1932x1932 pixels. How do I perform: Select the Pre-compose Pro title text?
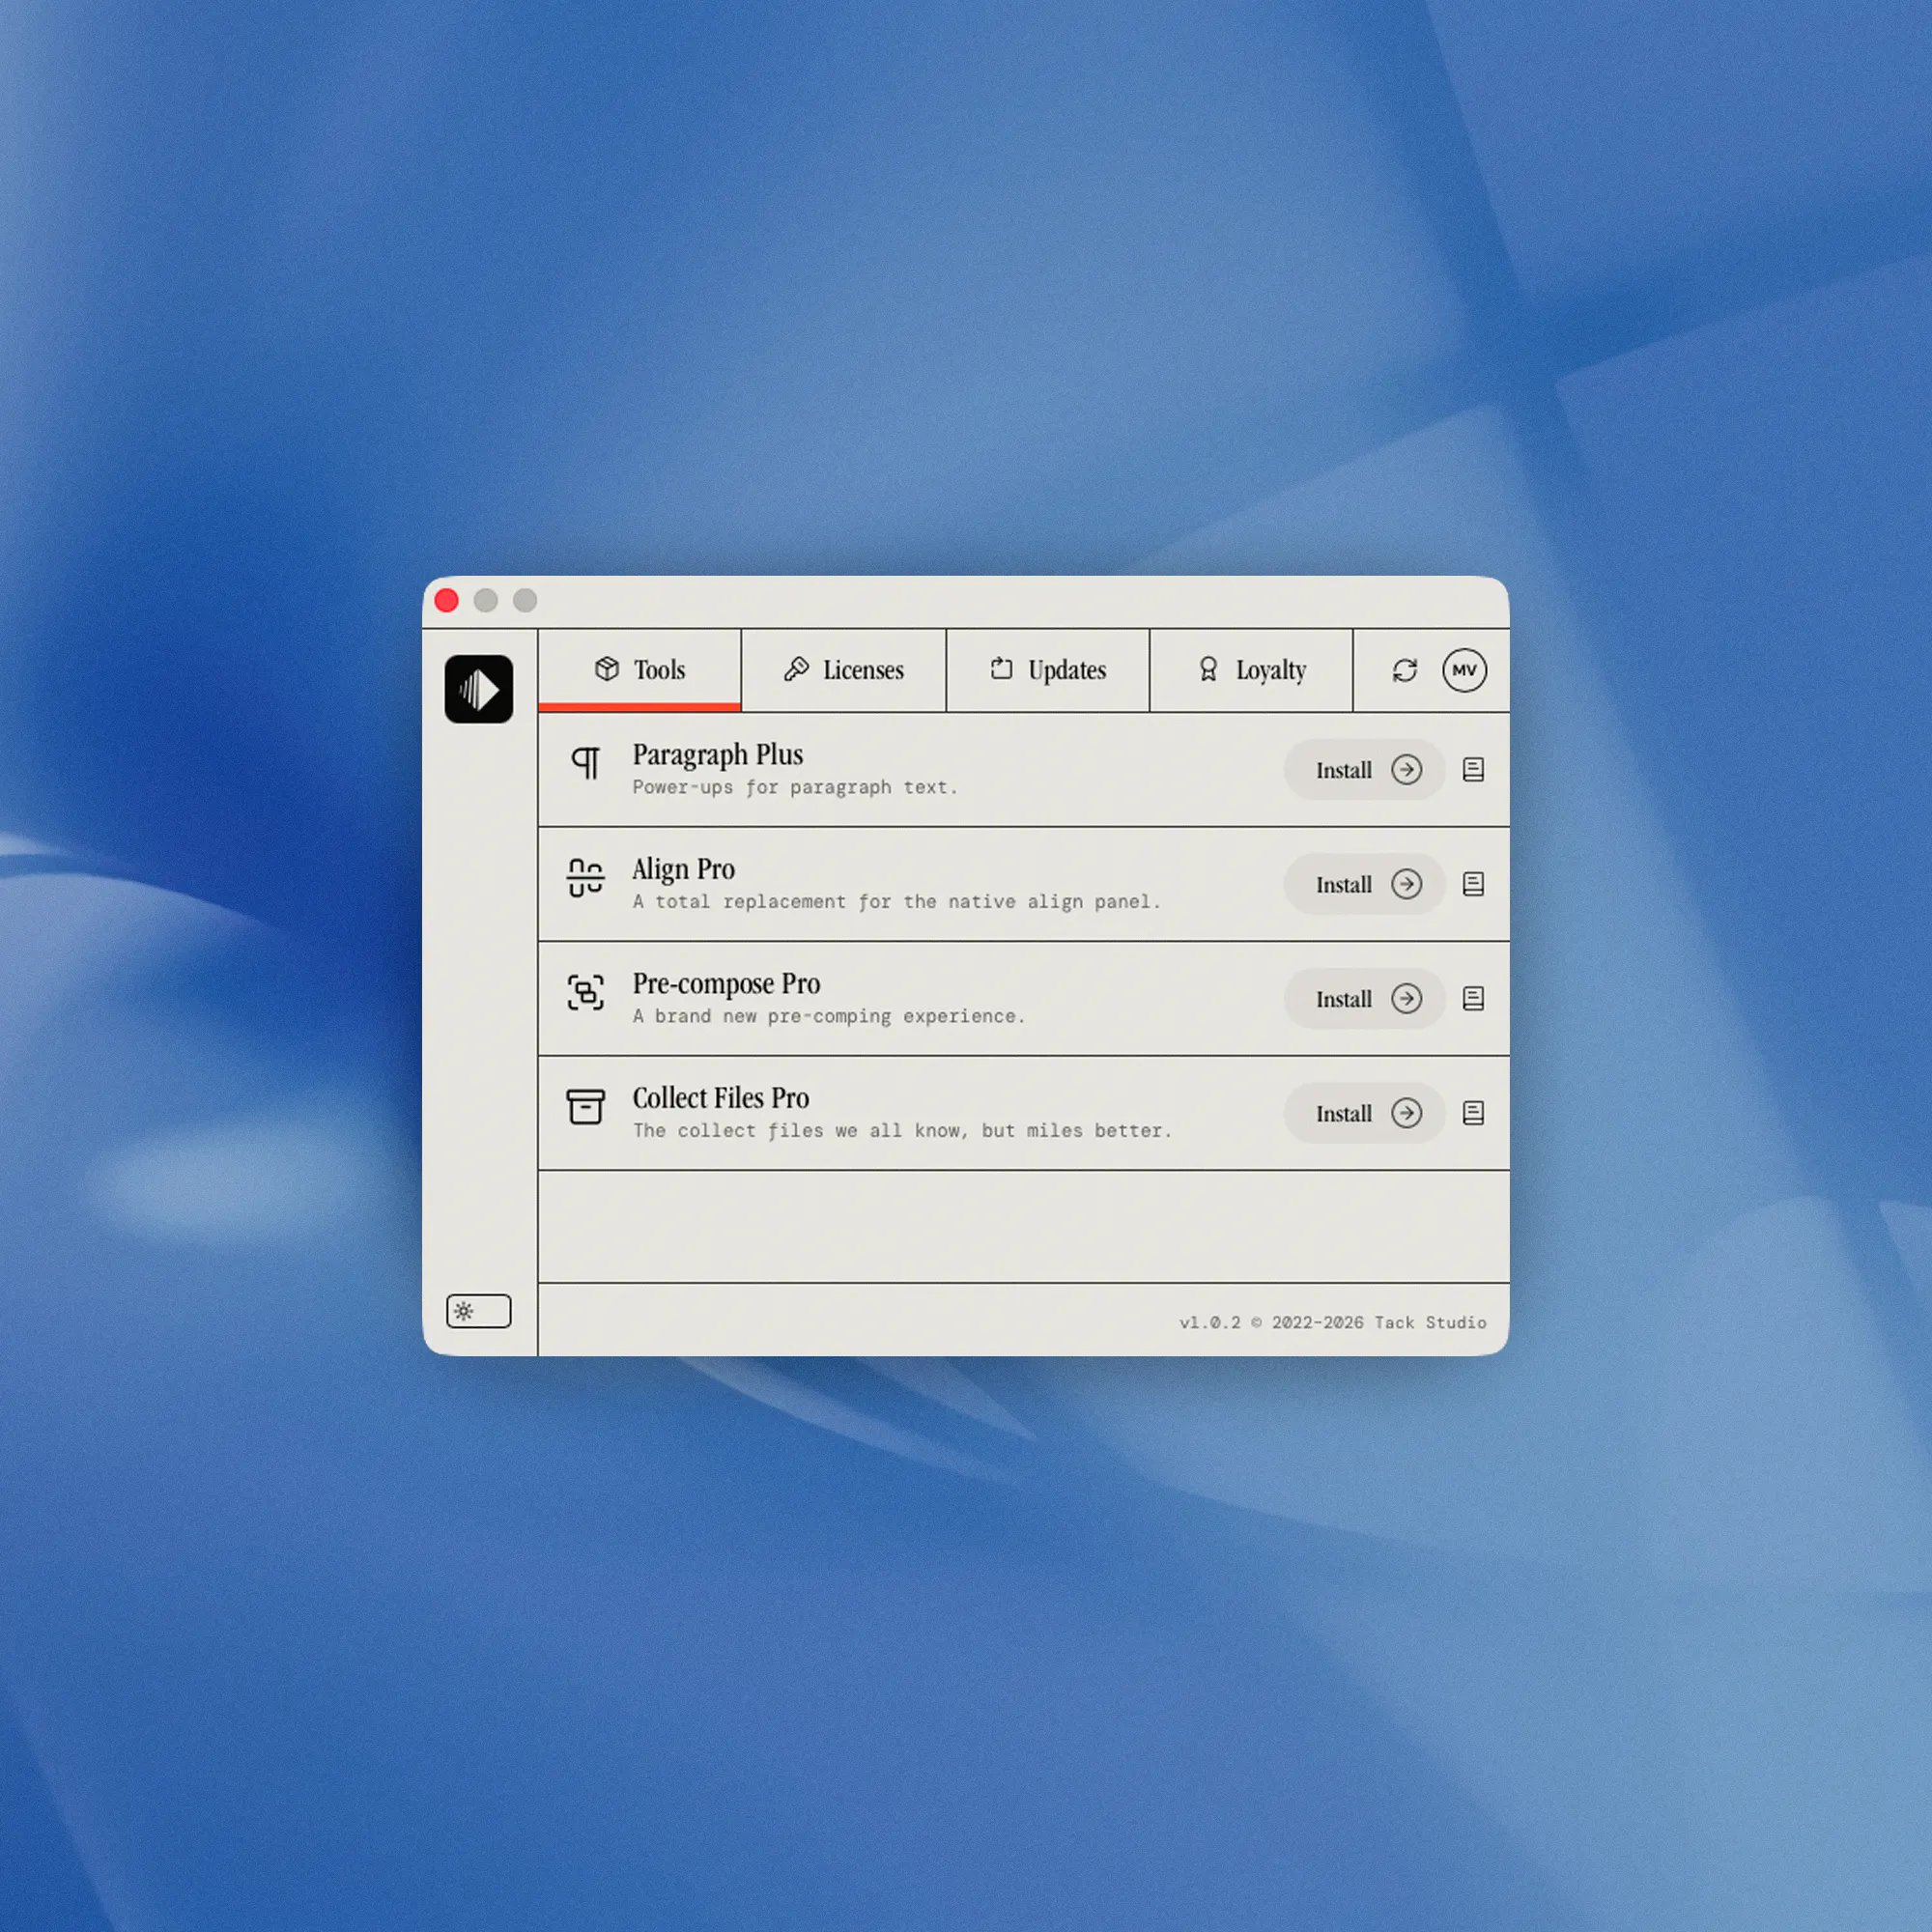[727, 984]
